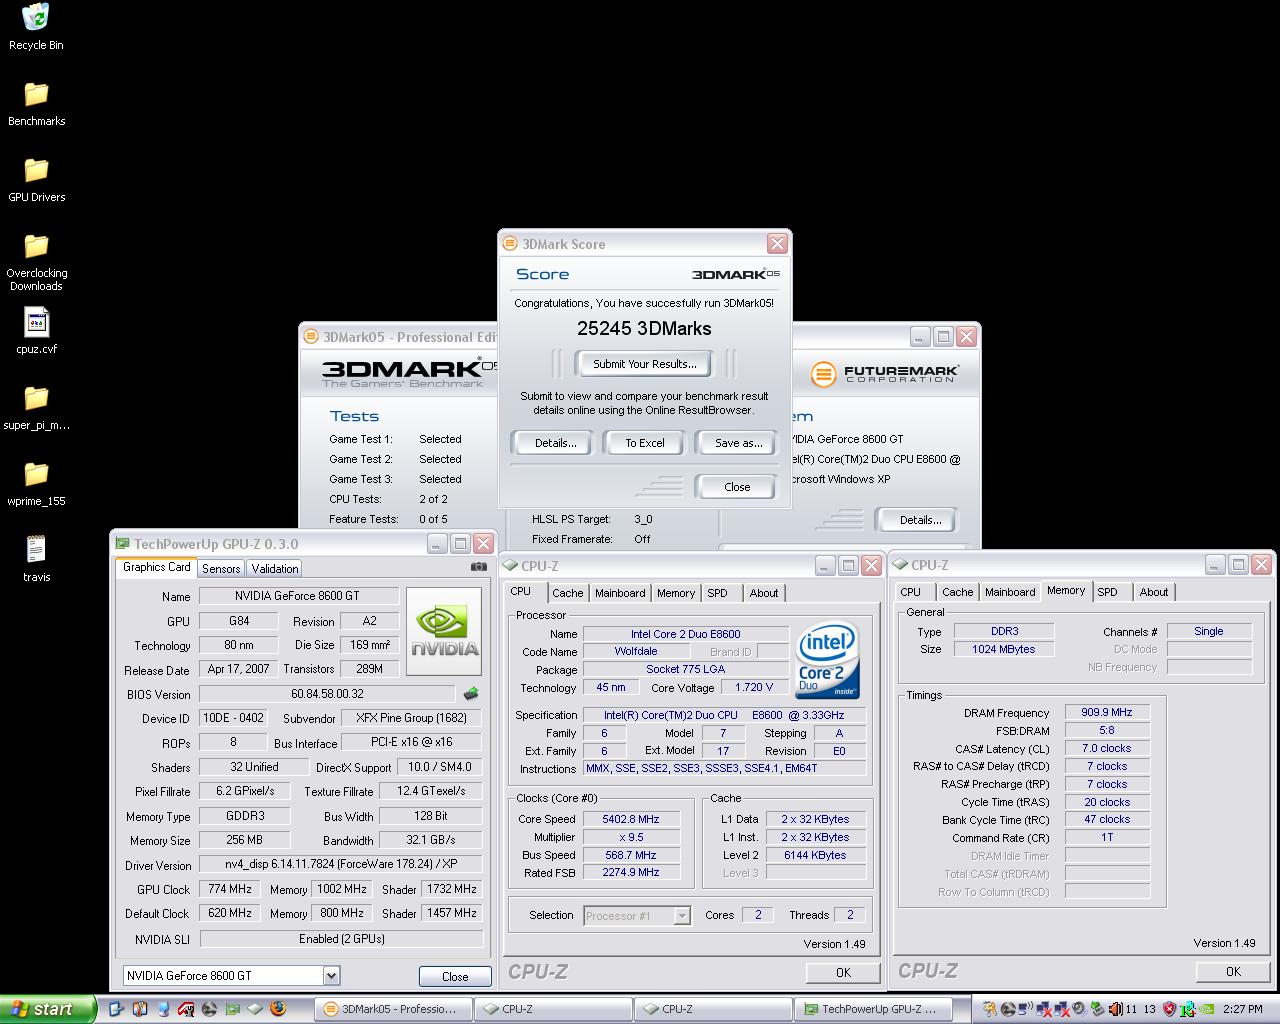Click Save as button in score dialog

(738, 443)
